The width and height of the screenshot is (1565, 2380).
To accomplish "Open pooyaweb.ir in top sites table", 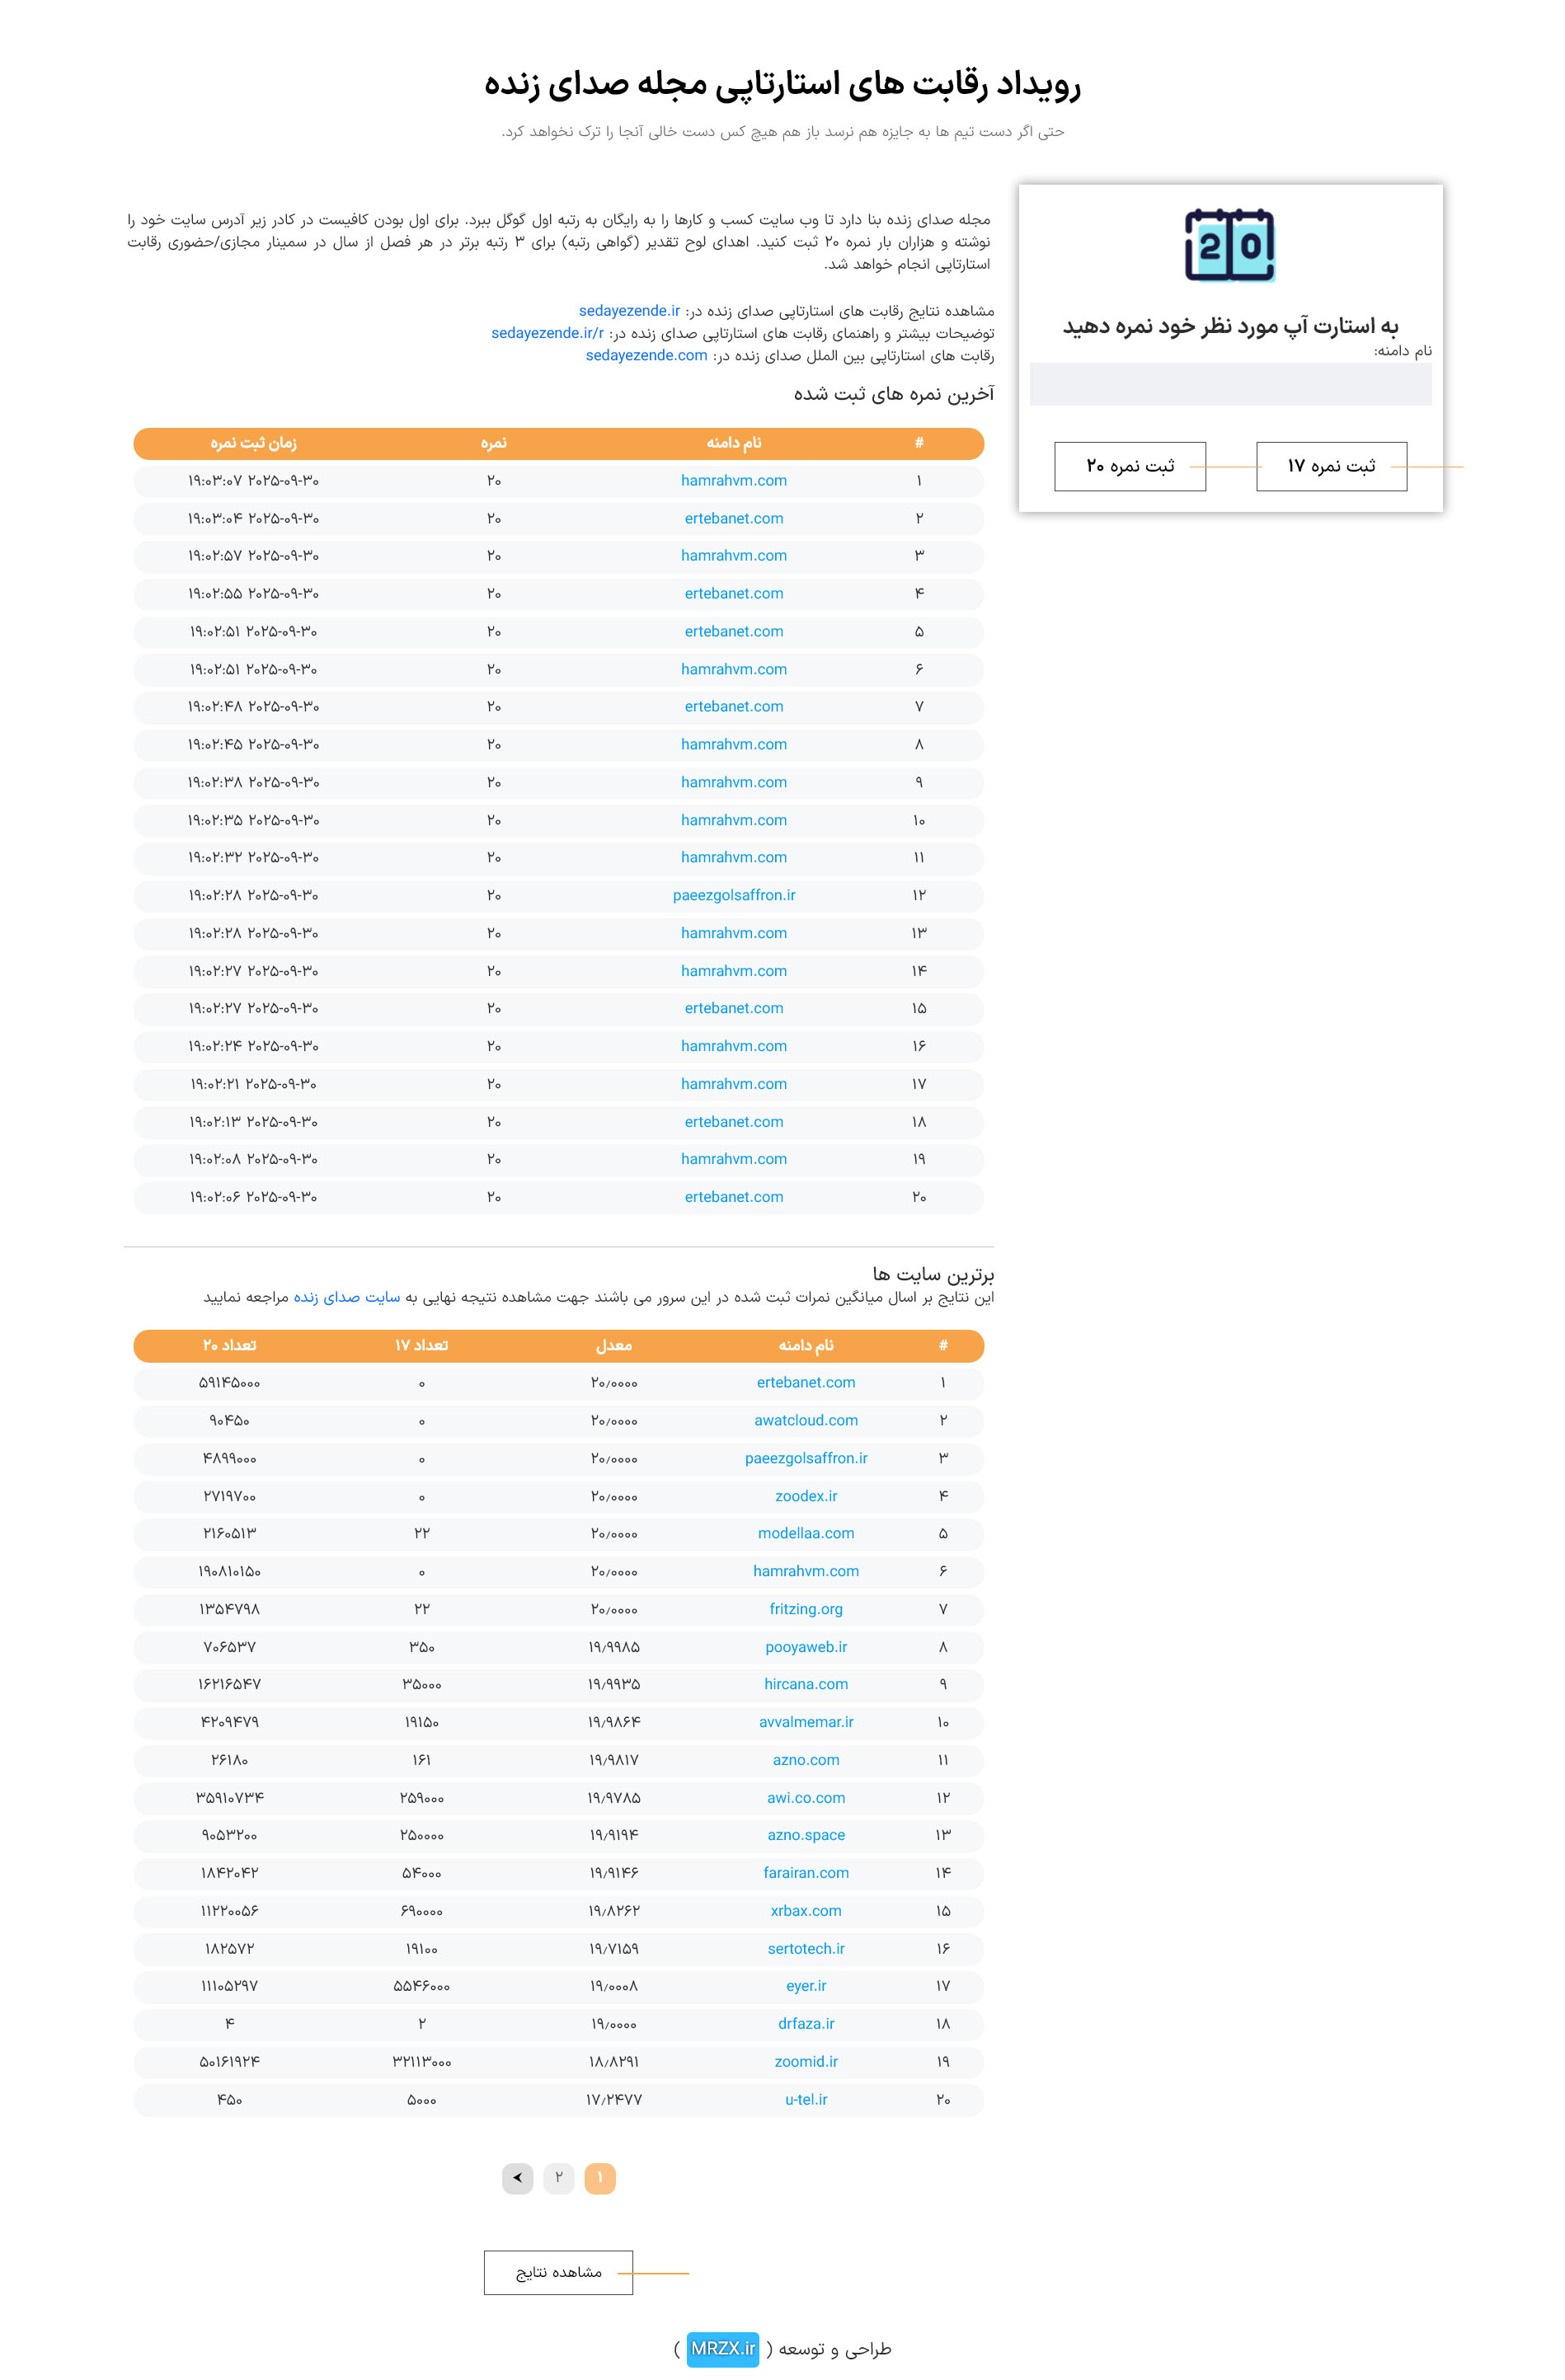I will tap(806, 1647).
